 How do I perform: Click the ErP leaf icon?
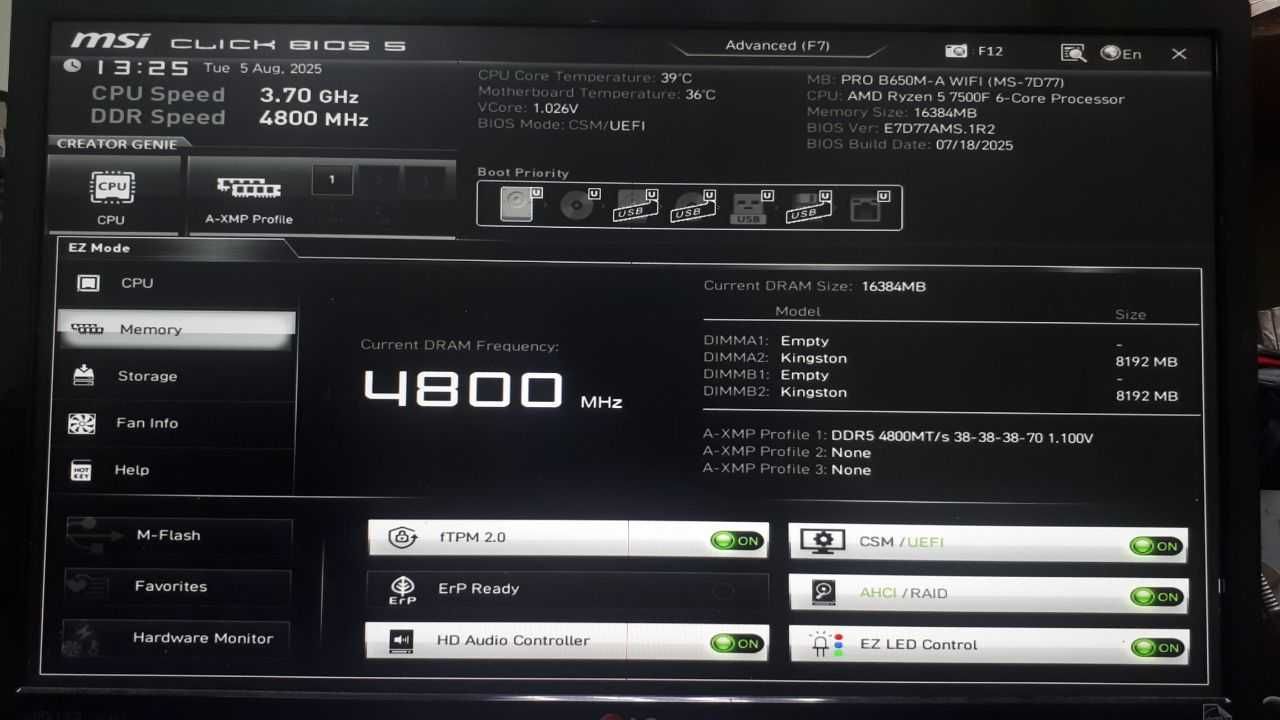tap(402, 589)
